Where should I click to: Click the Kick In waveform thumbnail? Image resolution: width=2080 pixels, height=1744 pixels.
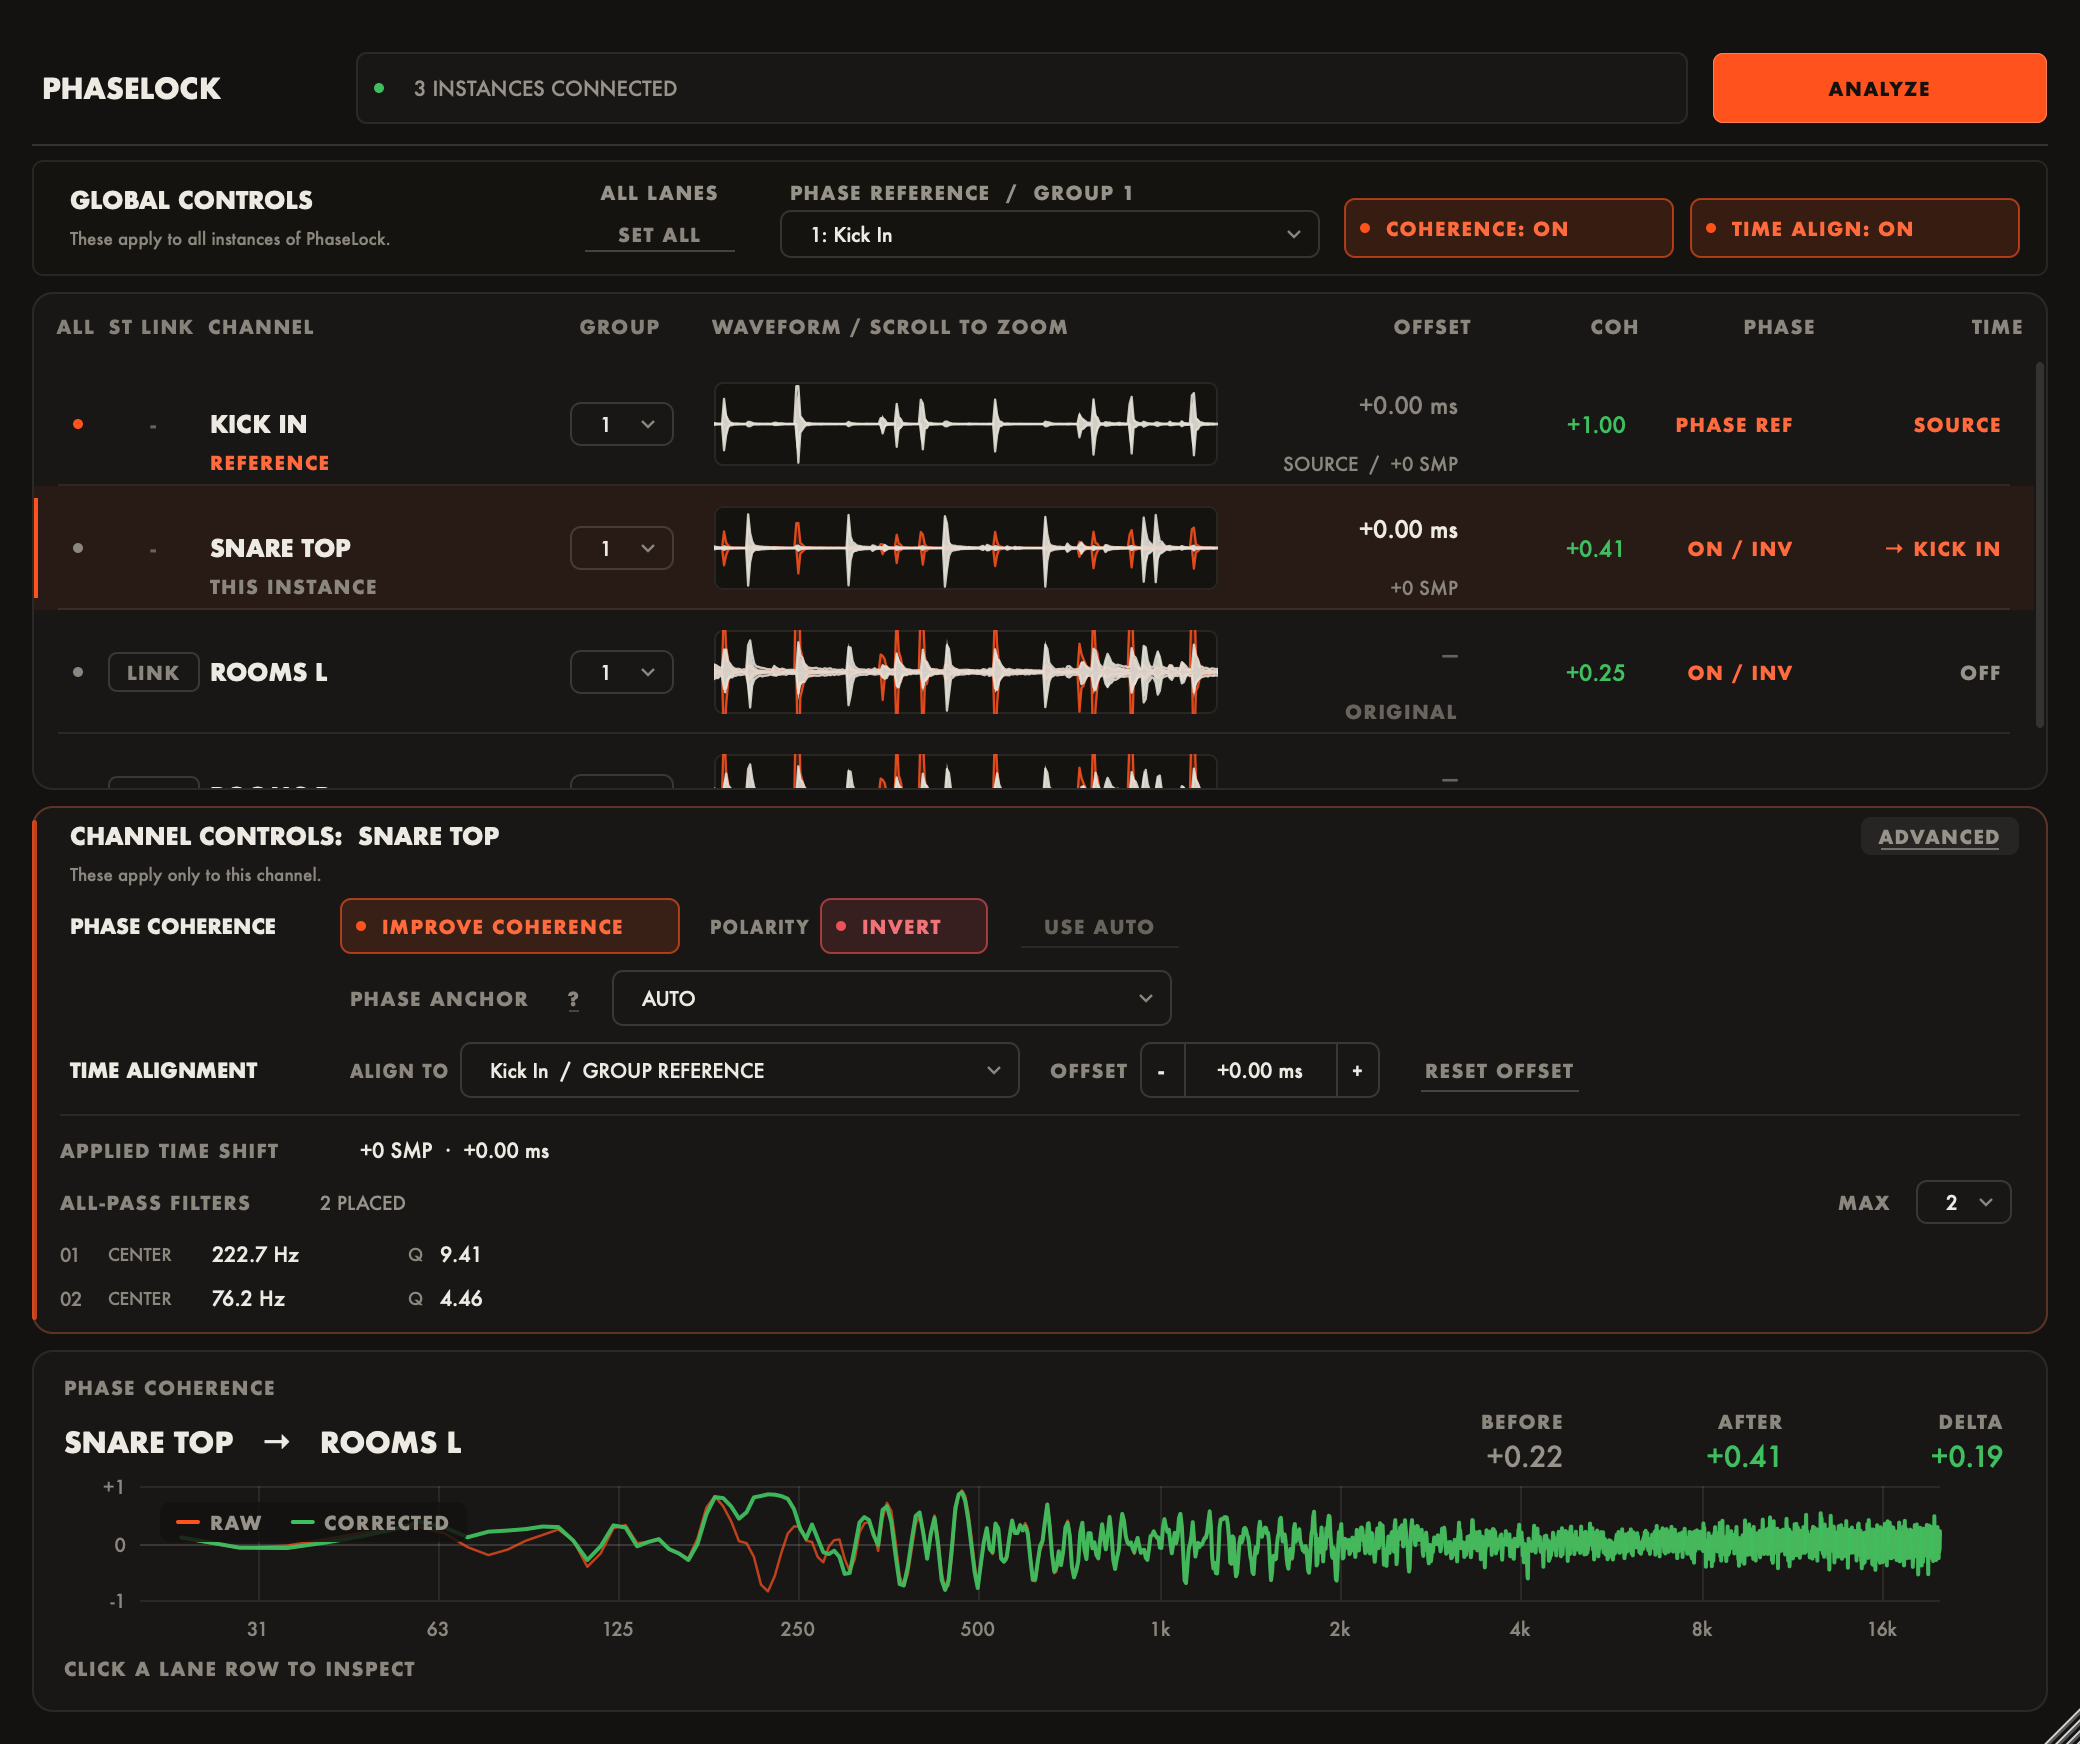click(x=965, y=424)
